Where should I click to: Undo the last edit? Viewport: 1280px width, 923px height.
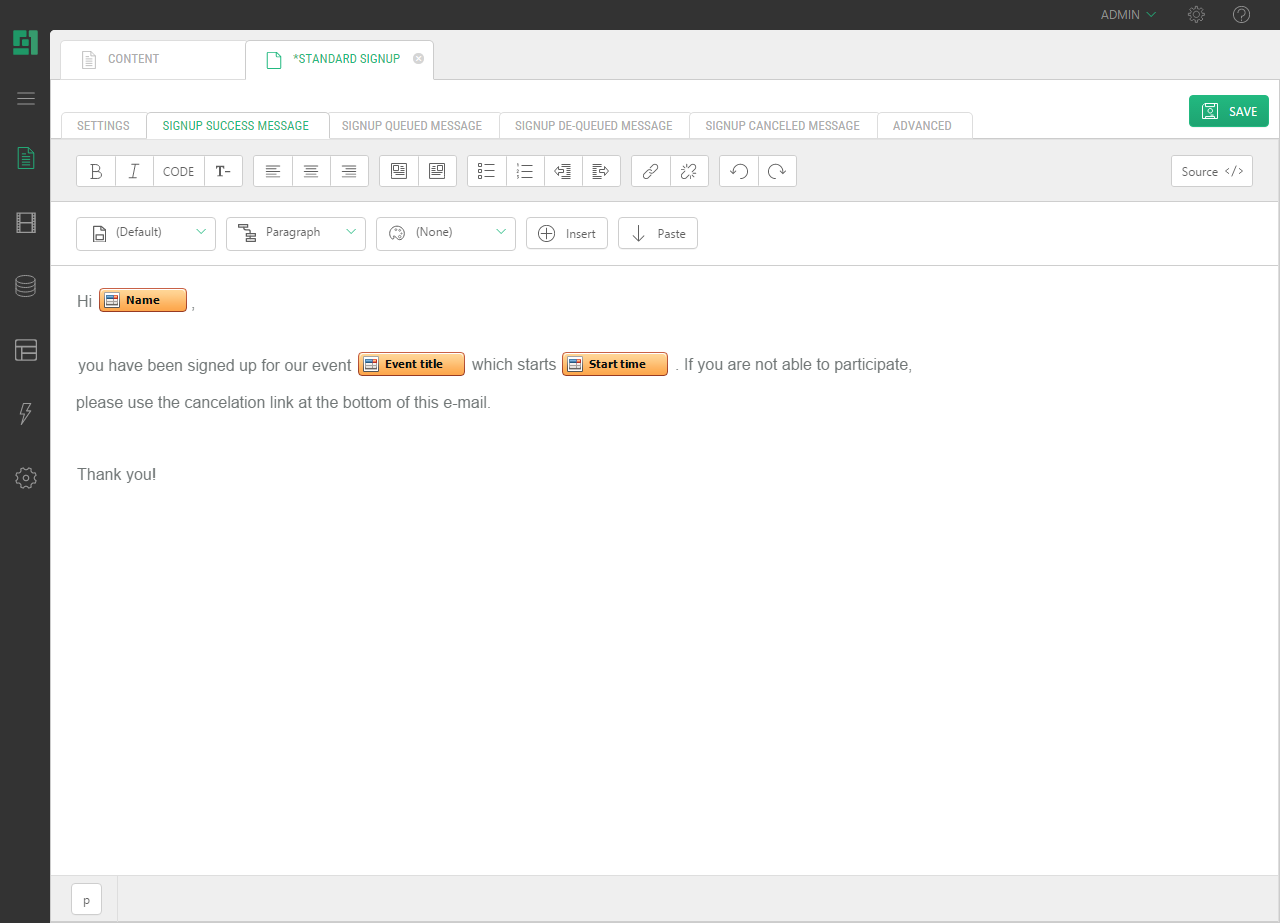pyautogui.click(x=739, y=171)
